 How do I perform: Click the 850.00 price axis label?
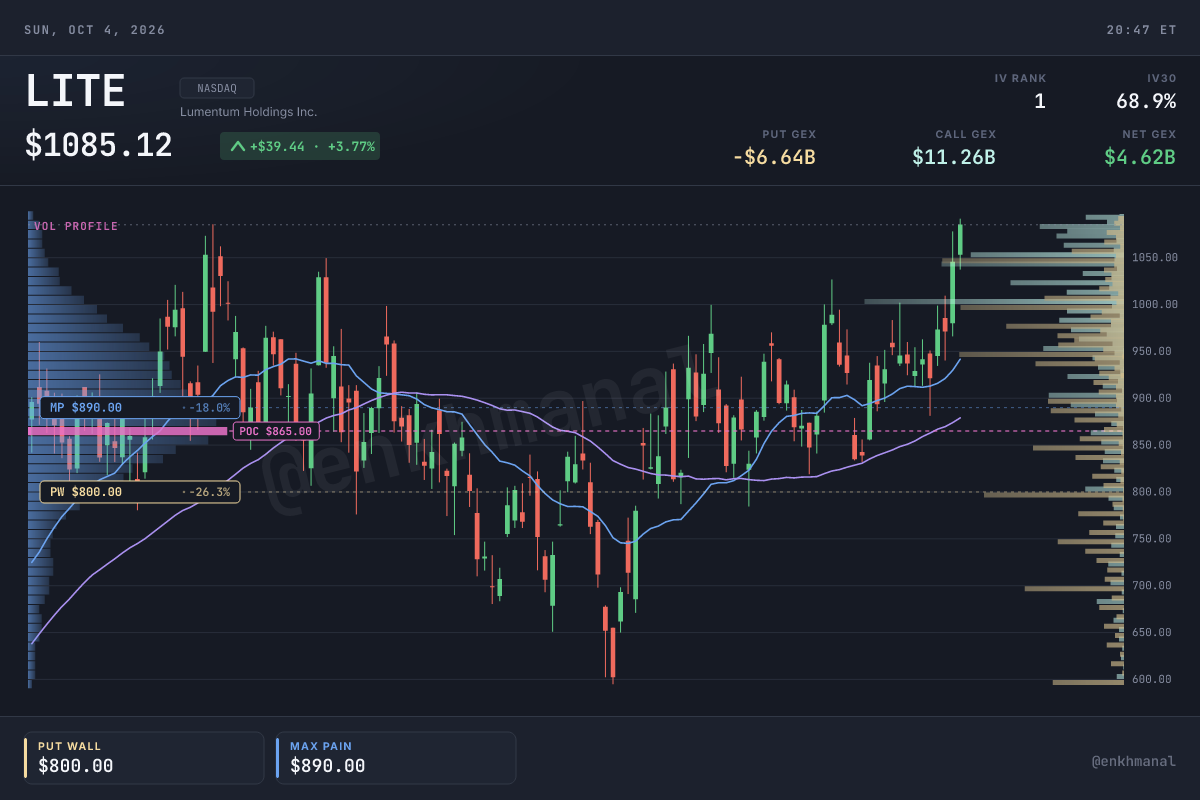[1152, 445]
